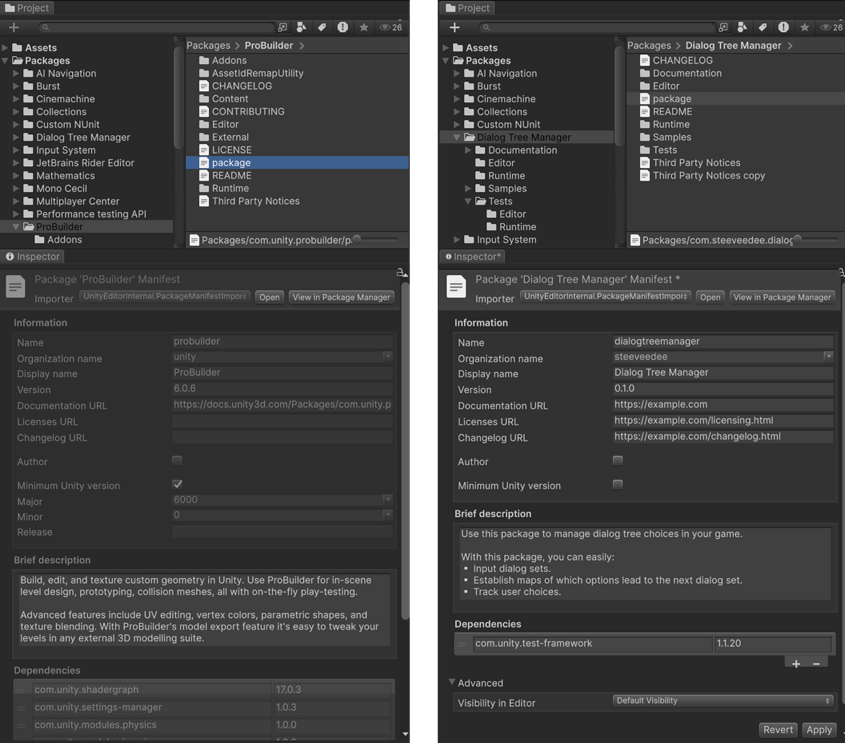845x743 pixels.
Task: Uncheck Minimum Unity version for ProBuilder
Action: click(x=177, y=482)
